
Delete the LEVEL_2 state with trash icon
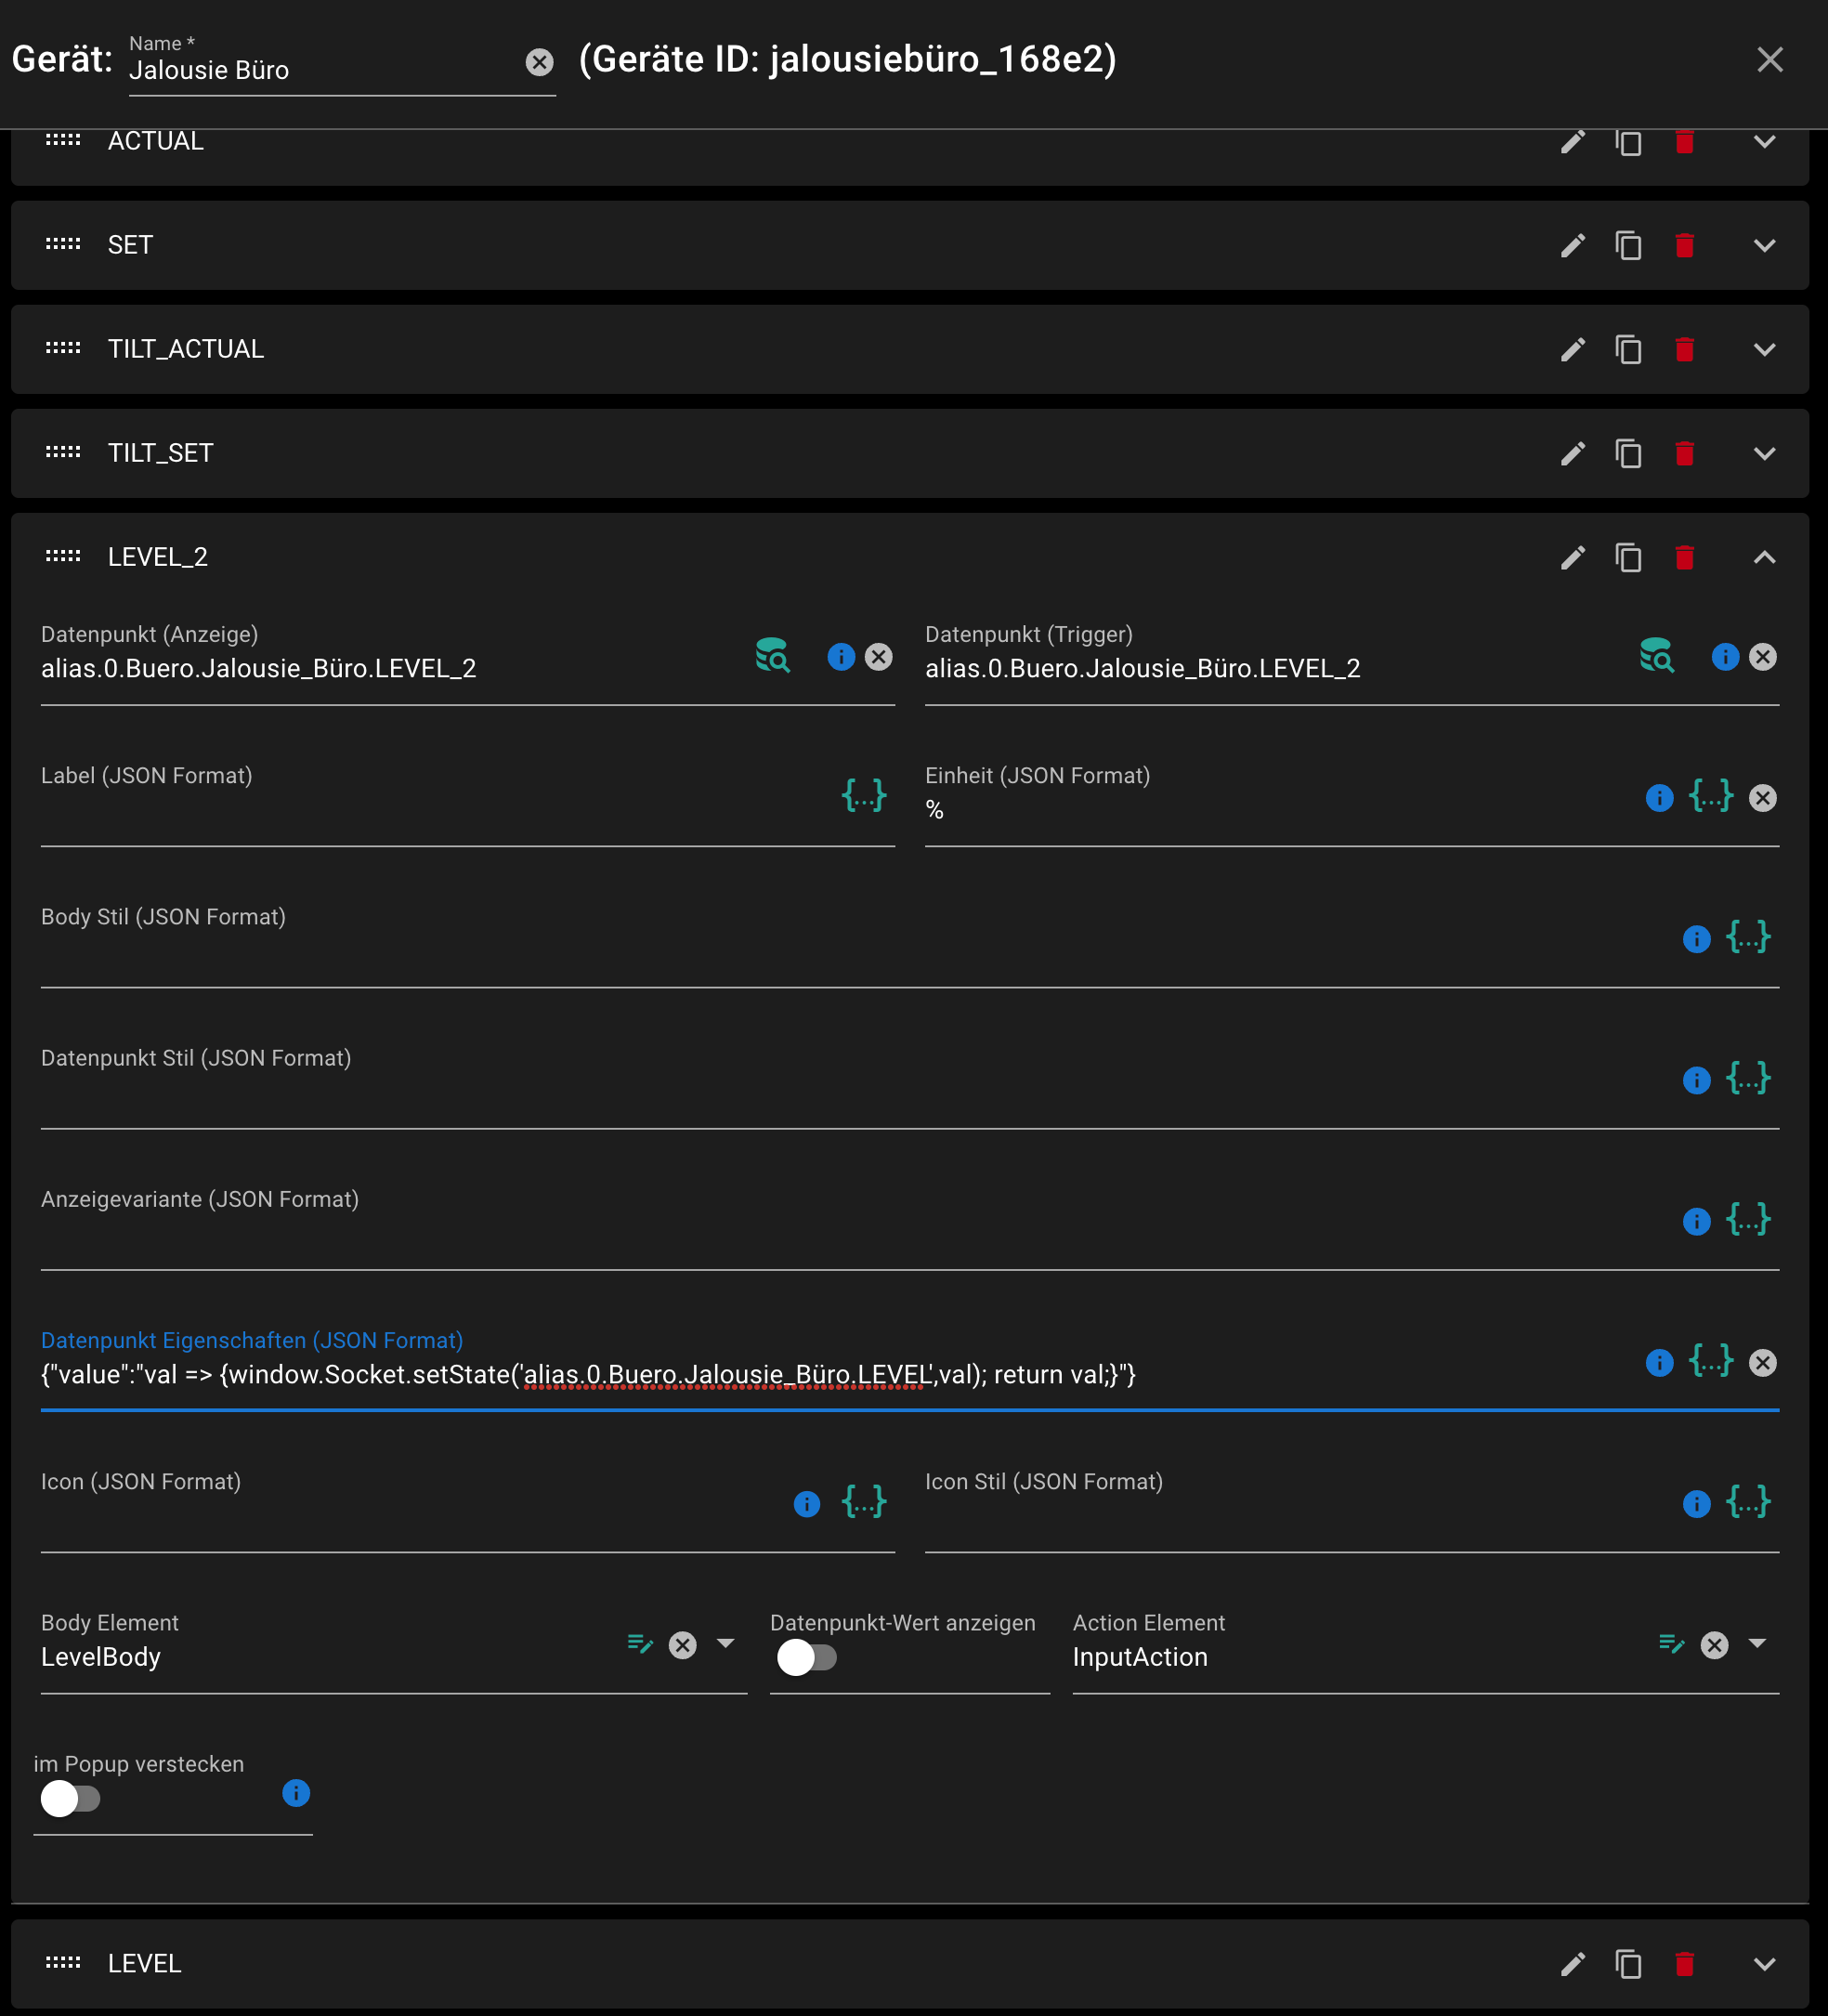[1684, 557]
